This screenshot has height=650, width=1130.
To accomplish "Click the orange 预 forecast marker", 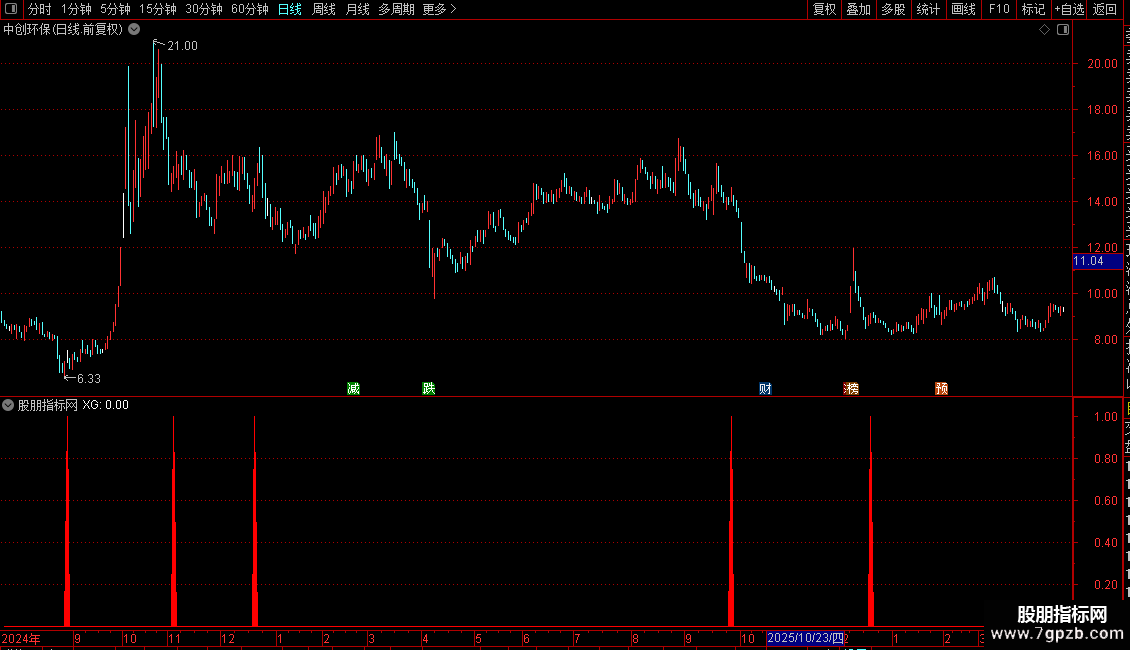I will click(x=941, y=388).
